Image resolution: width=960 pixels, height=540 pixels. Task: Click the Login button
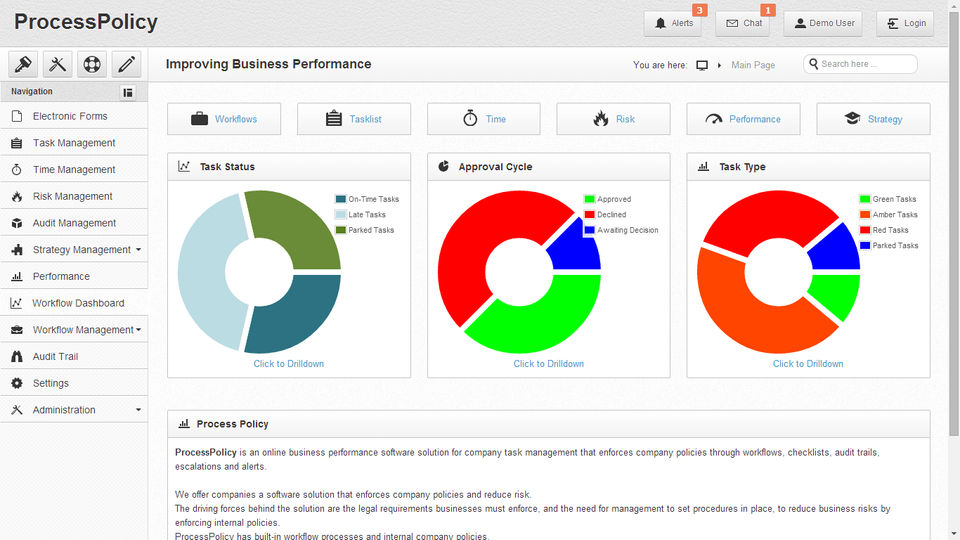905,23
